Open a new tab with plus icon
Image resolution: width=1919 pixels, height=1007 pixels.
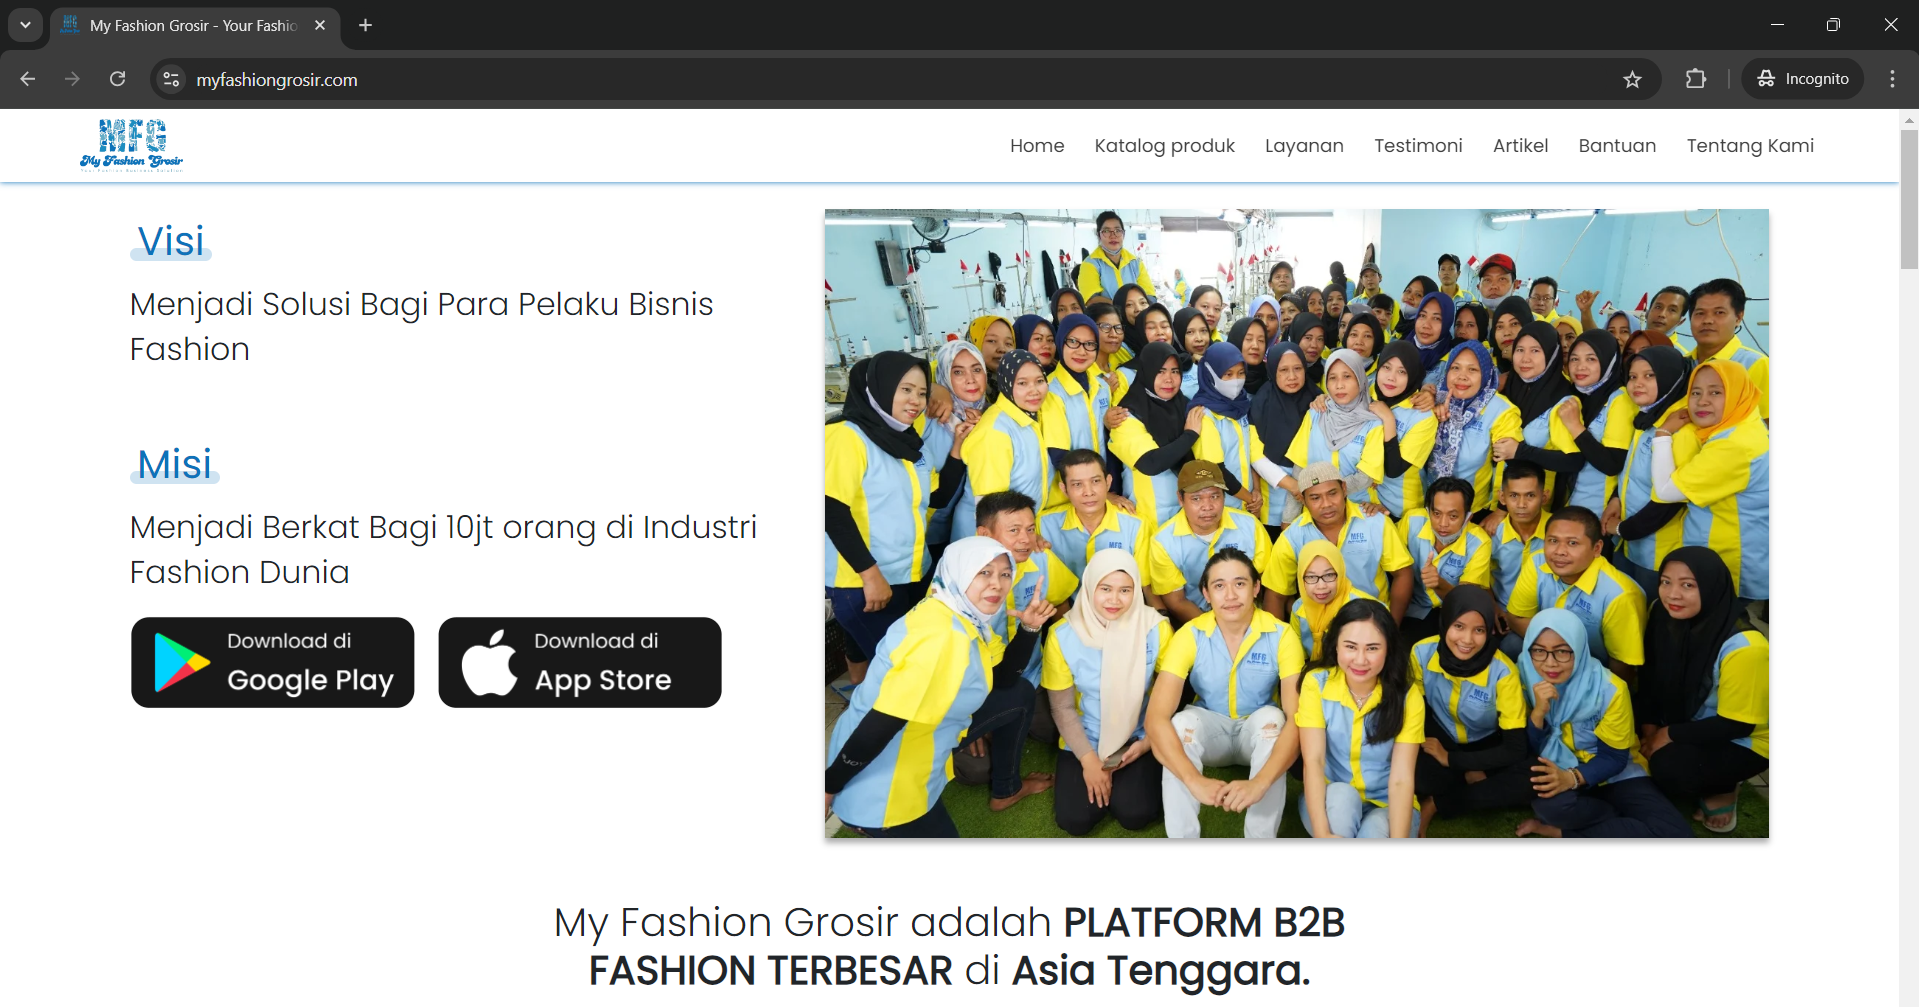[x=366, y=25]
